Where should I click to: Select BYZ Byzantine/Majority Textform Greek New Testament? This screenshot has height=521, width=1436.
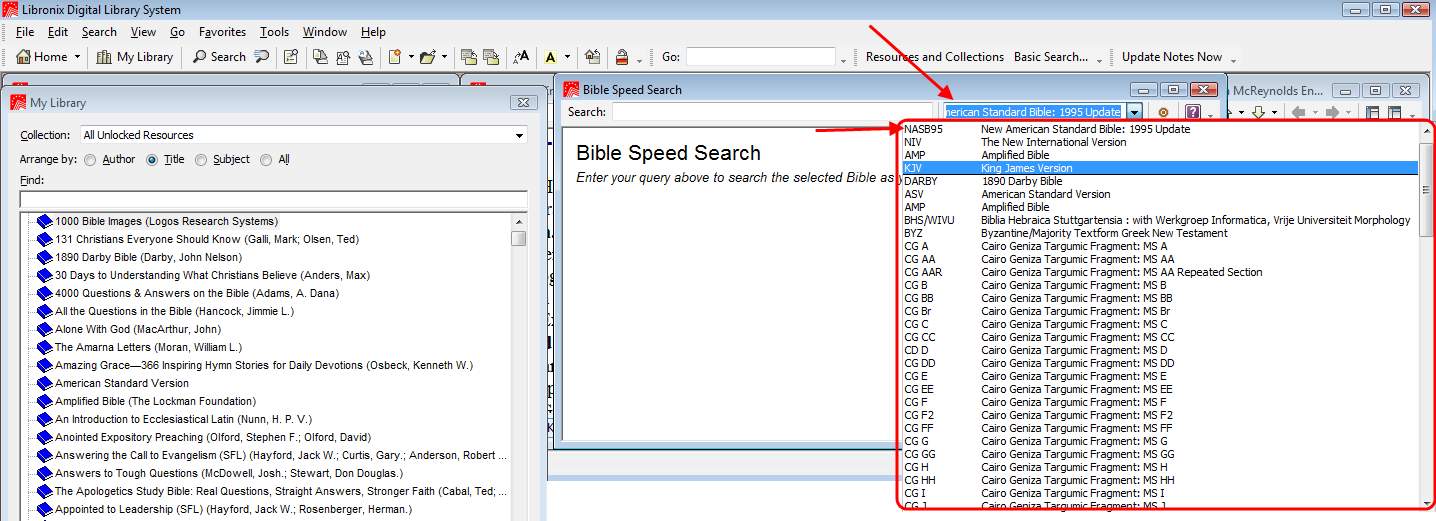[1160, 233]
